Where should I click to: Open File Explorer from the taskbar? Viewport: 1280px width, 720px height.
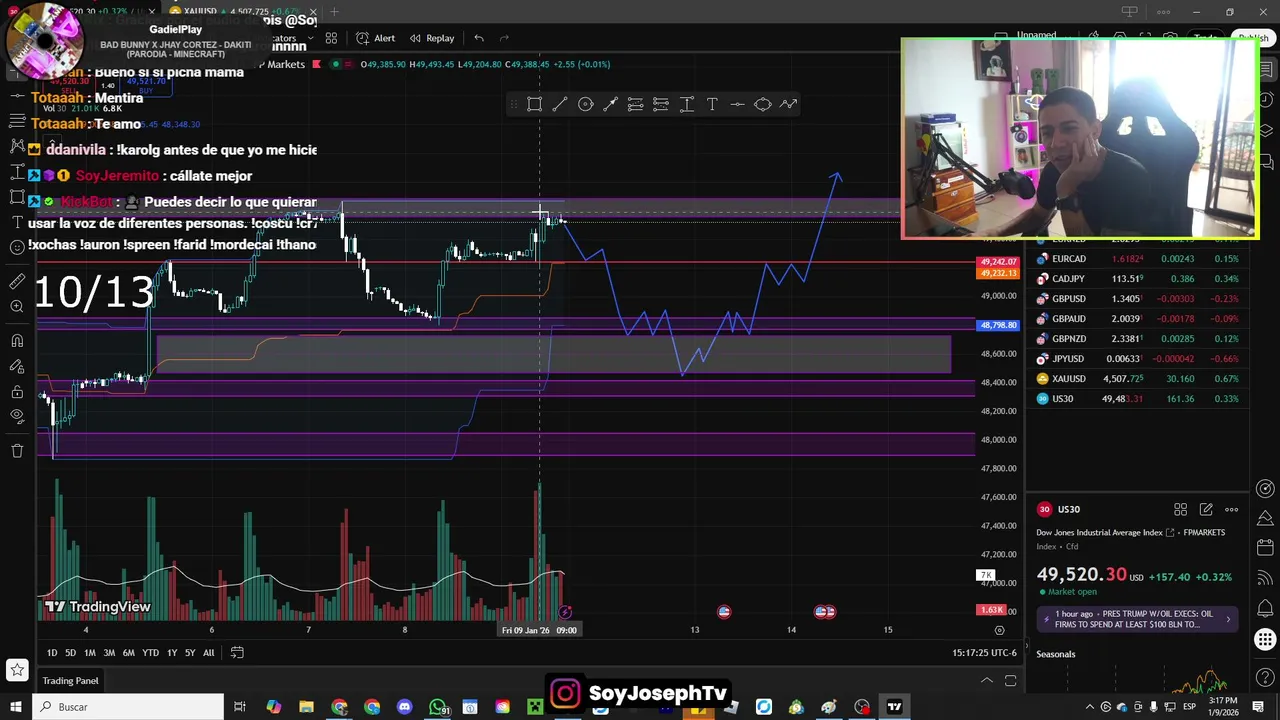306,707
